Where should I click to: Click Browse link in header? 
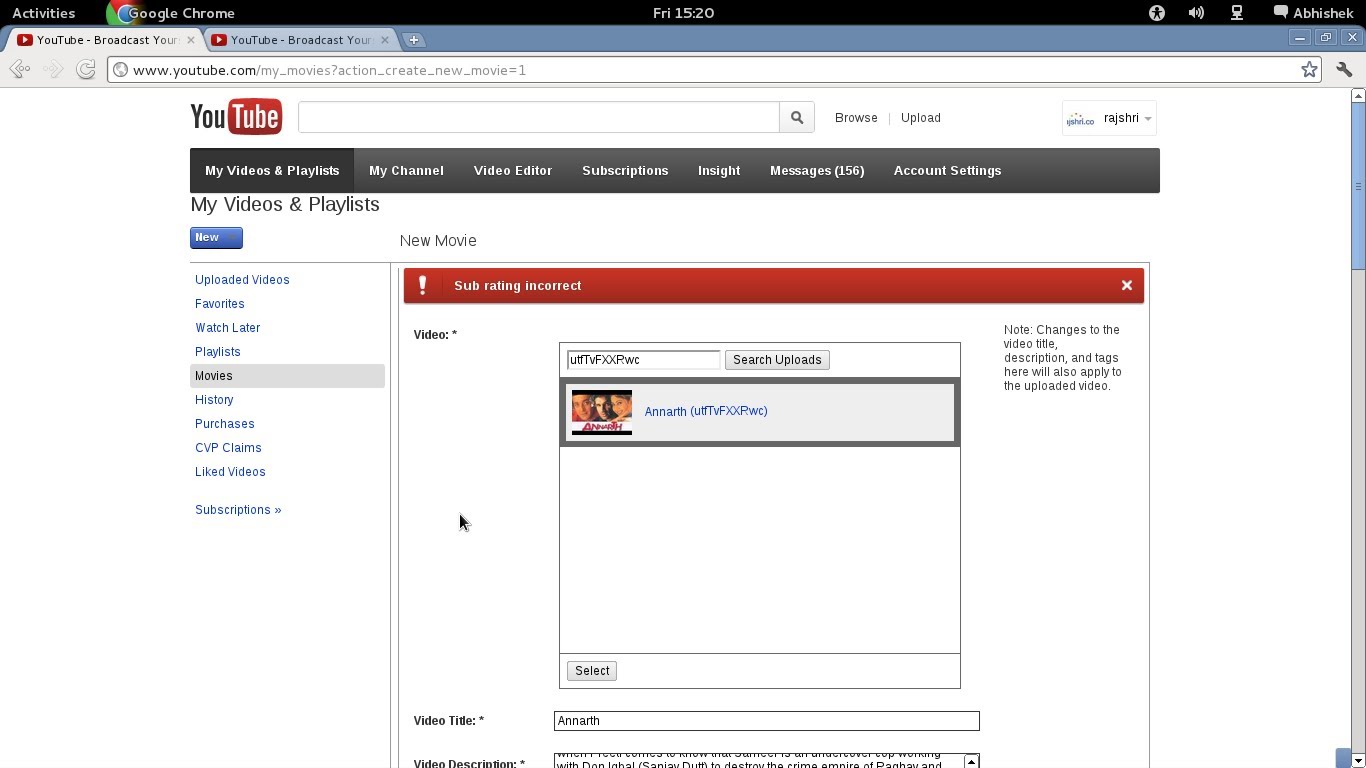856,118
